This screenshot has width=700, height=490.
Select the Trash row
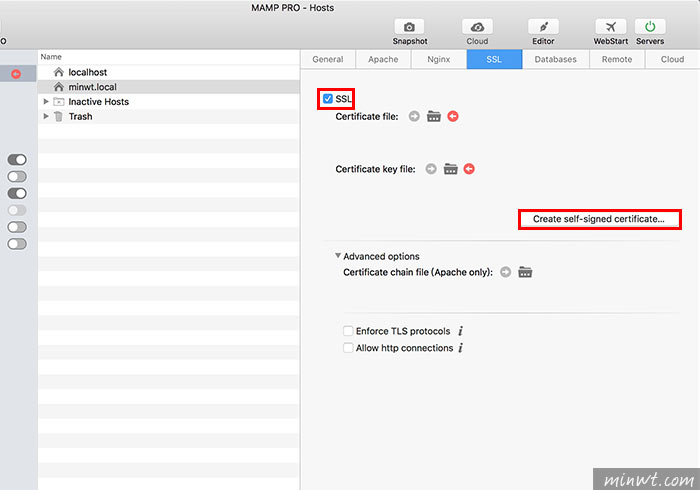[169, 116]
